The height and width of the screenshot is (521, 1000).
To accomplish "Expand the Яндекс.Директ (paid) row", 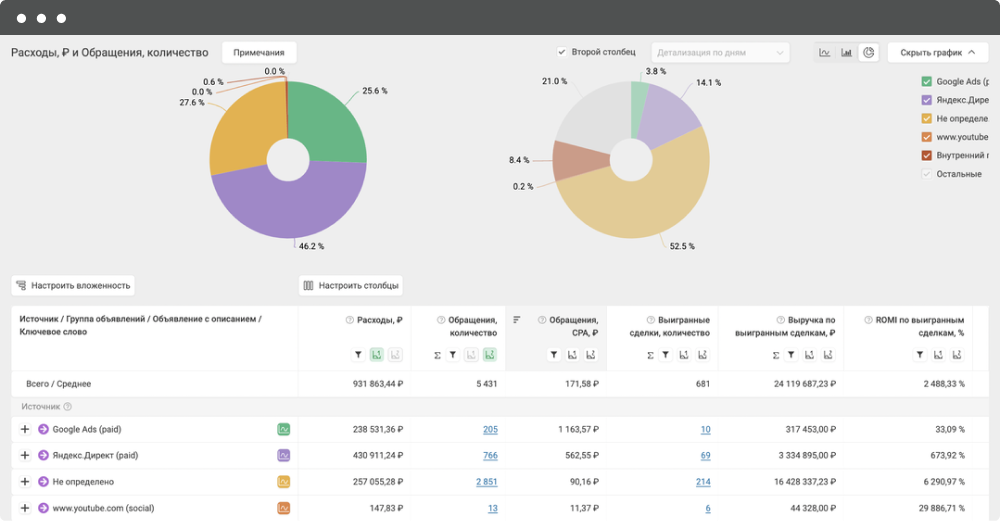I will [x=25, y=455].
